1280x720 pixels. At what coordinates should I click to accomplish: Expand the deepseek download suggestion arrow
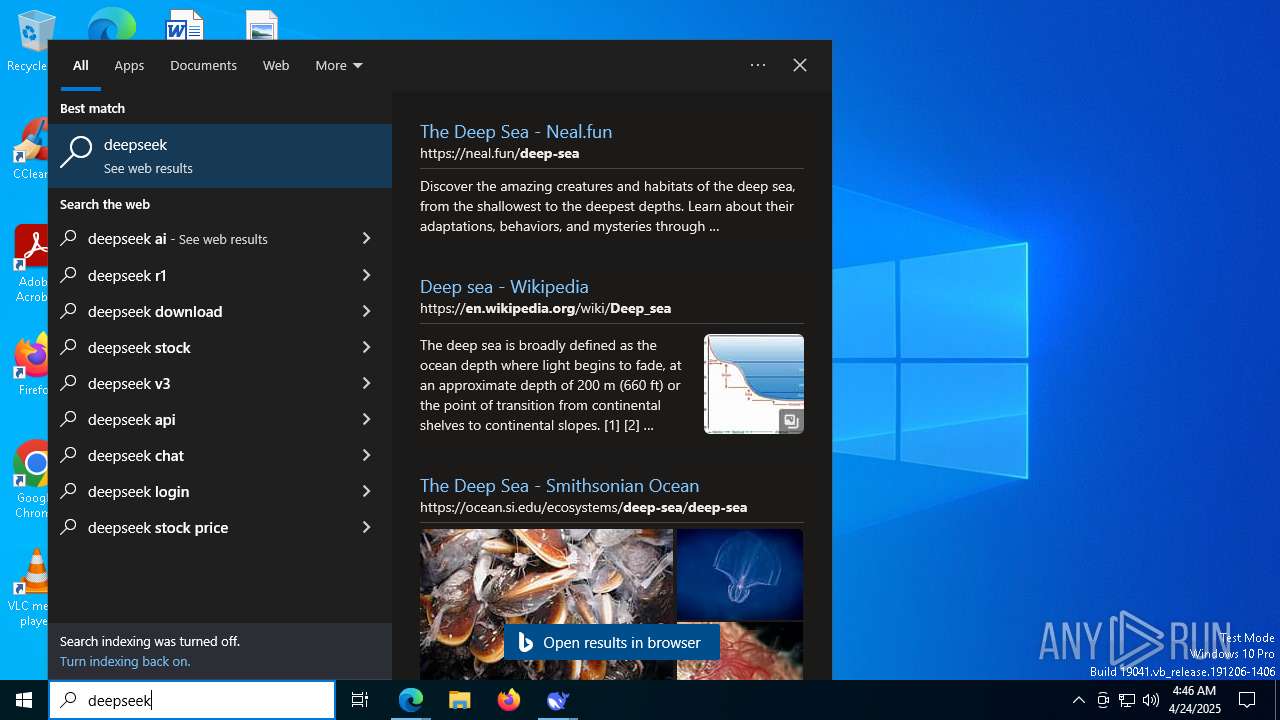[366, 311]
